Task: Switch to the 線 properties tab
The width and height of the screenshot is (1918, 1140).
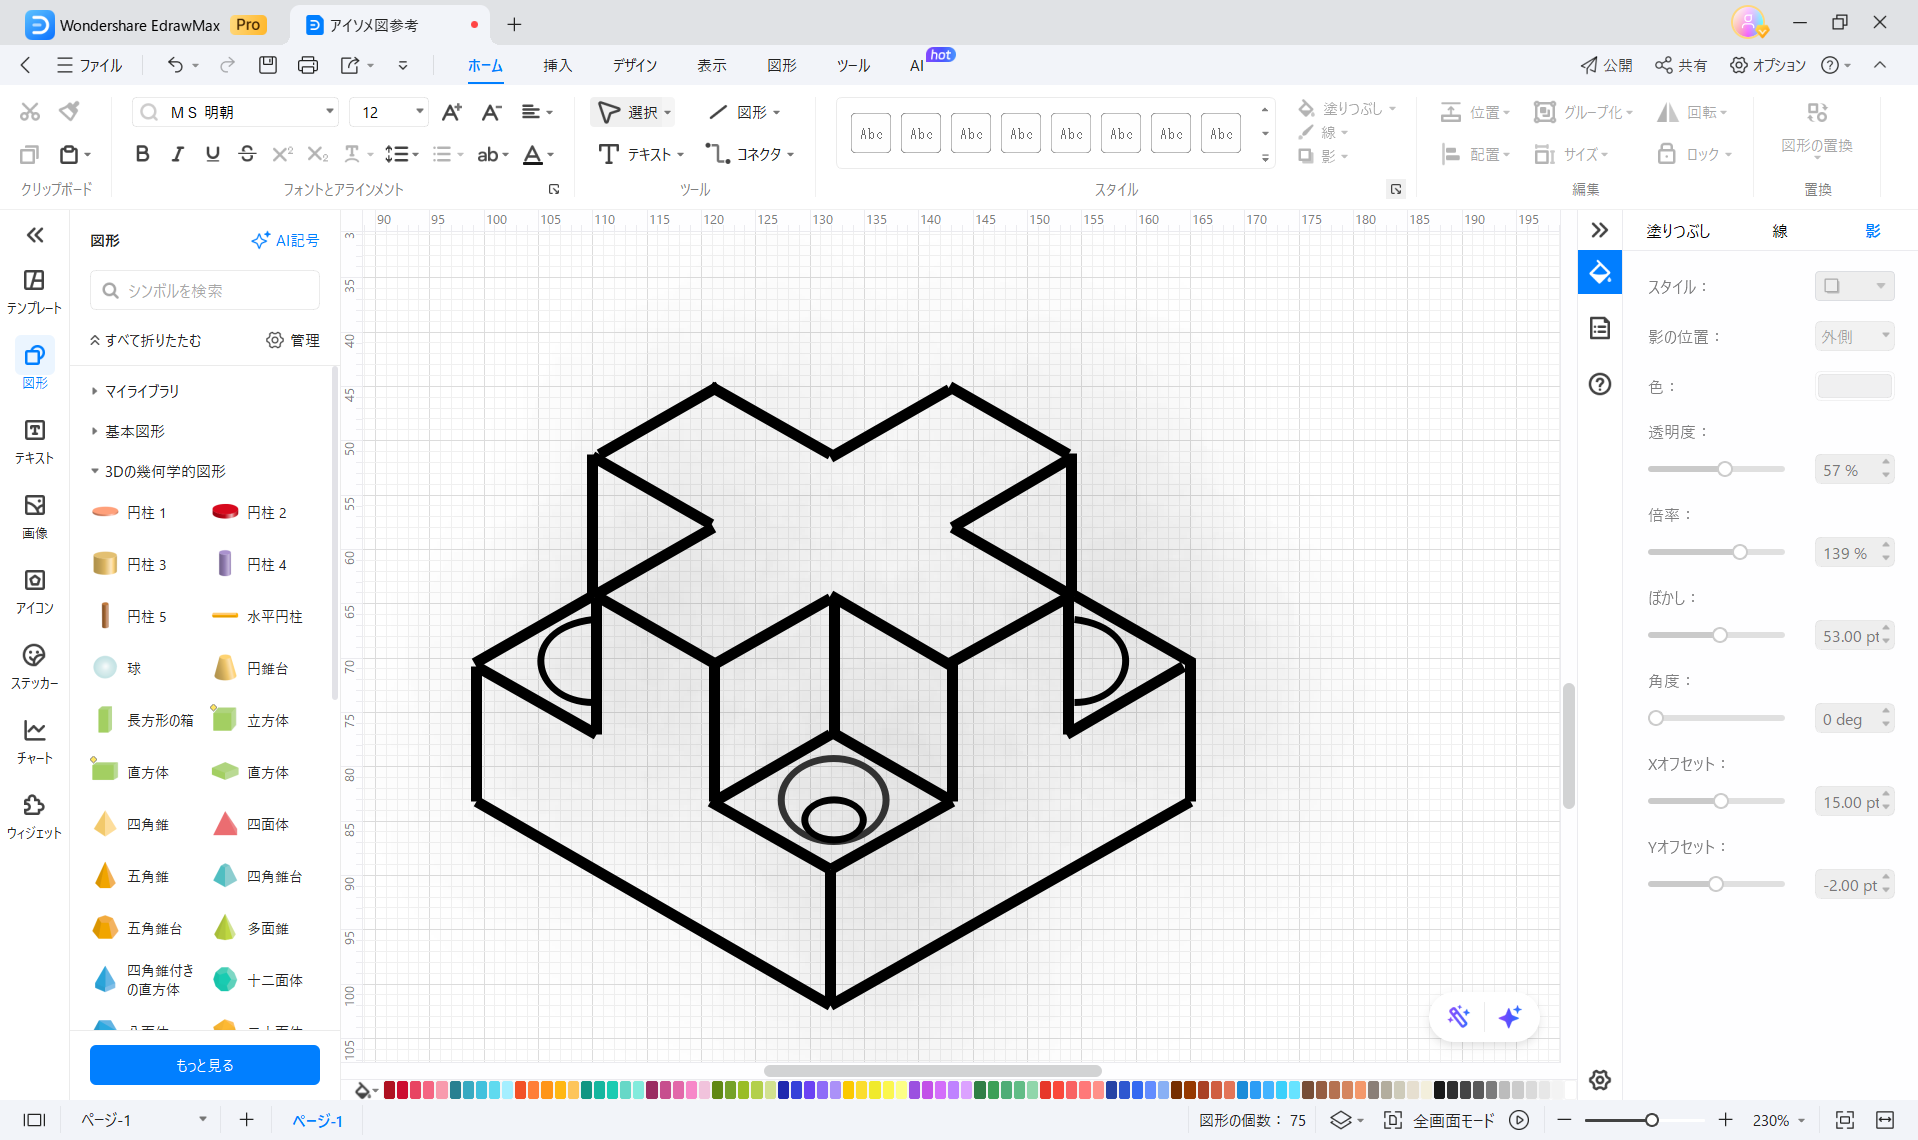Action: pyautogui.click(x=1779, y=231)
